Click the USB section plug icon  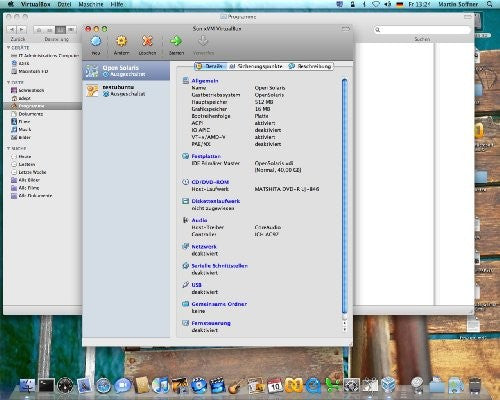(185, 285)
